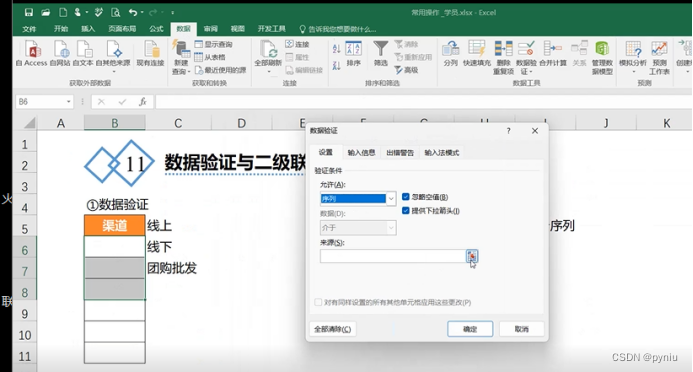Click 删除重复项 remove duplicates icon
This screenshot has height=372, width=693.
503,57
